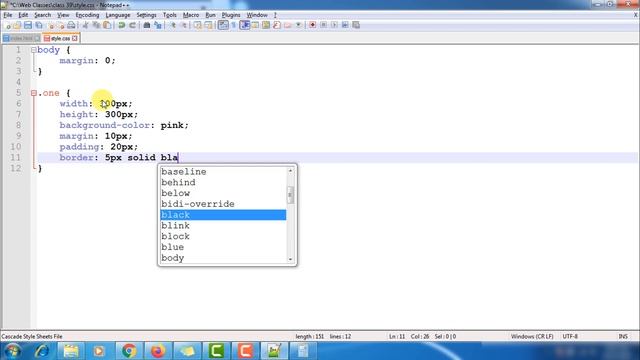This screenshot has height=360, width=640.
Task: Click the Copy toolbar icon
Action: point(96,25)
